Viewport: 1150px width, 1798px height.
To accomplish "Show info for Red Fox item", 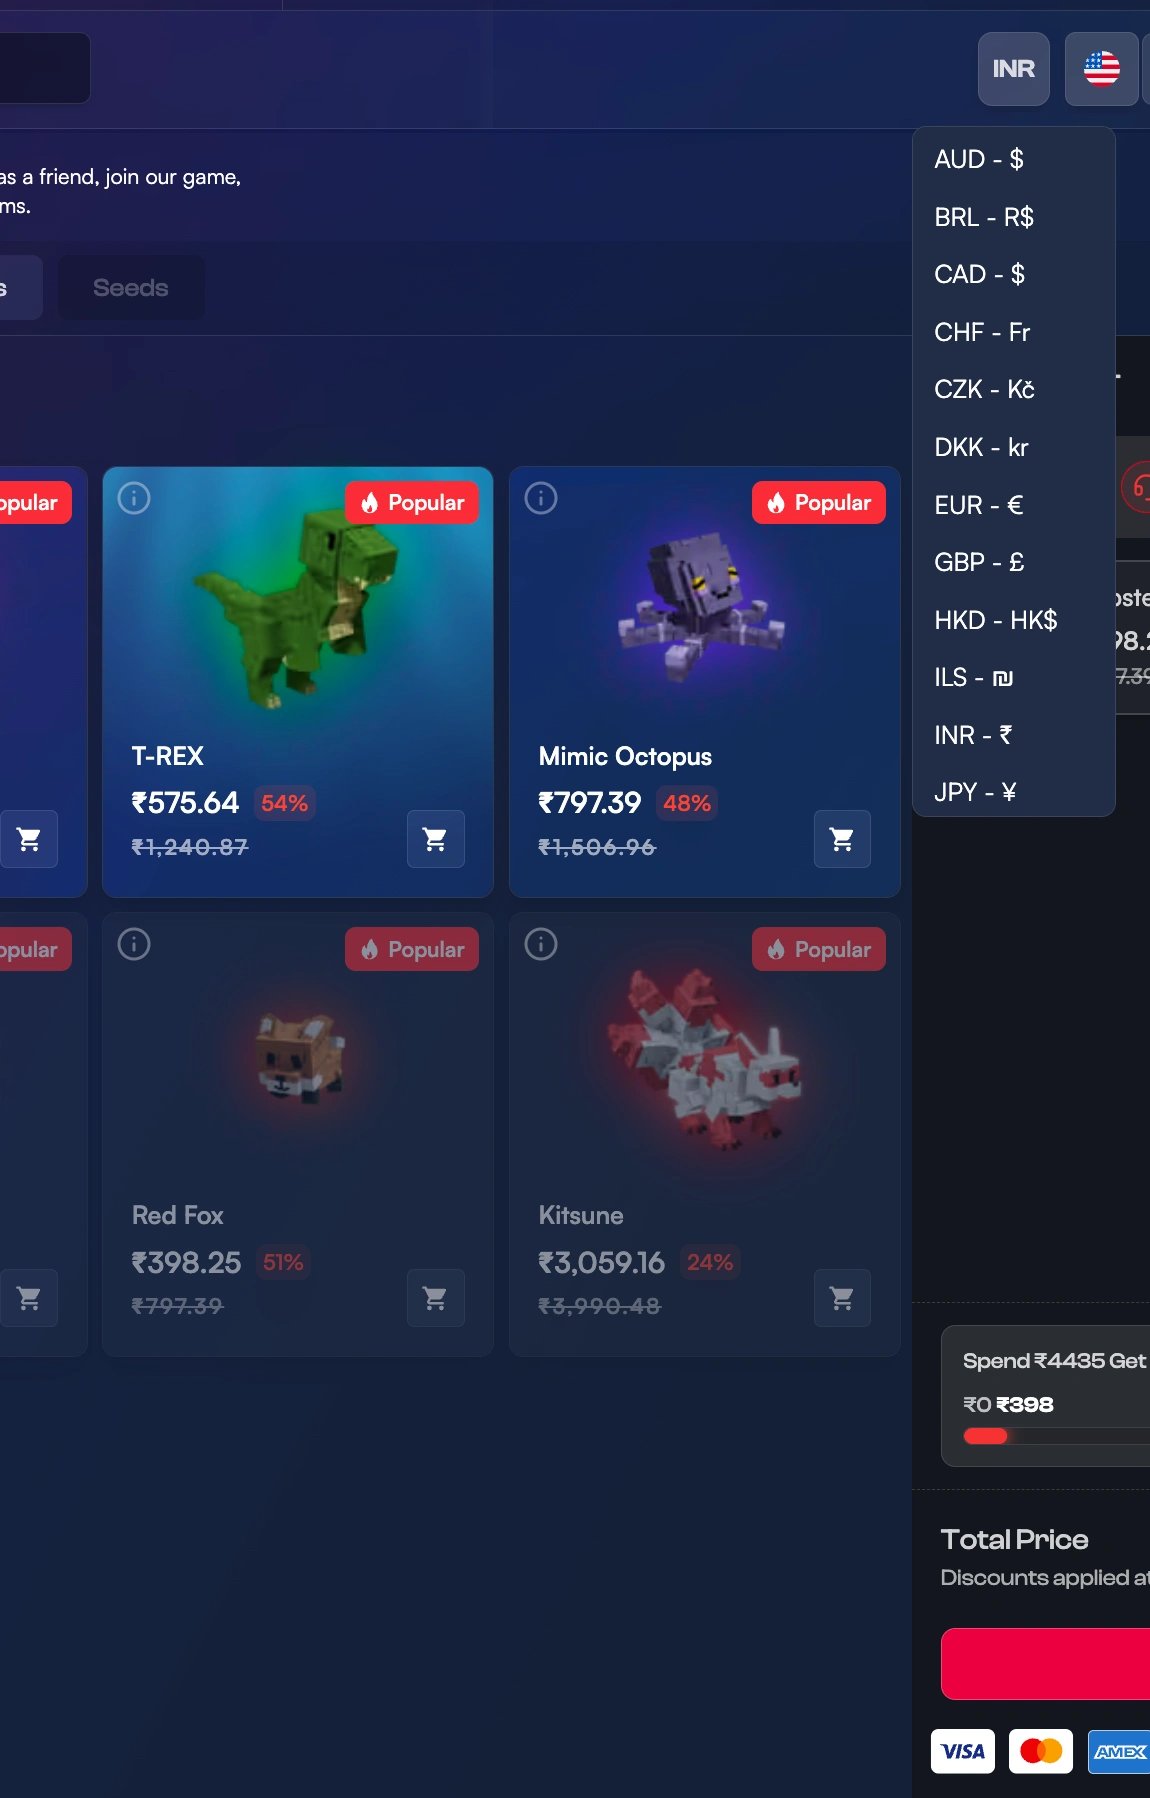I will click(x=134, y=944).
